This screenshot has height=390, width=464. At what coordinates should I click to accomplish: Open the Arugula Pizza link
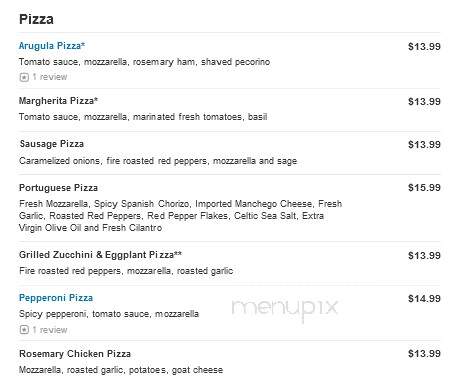(52, 46)
